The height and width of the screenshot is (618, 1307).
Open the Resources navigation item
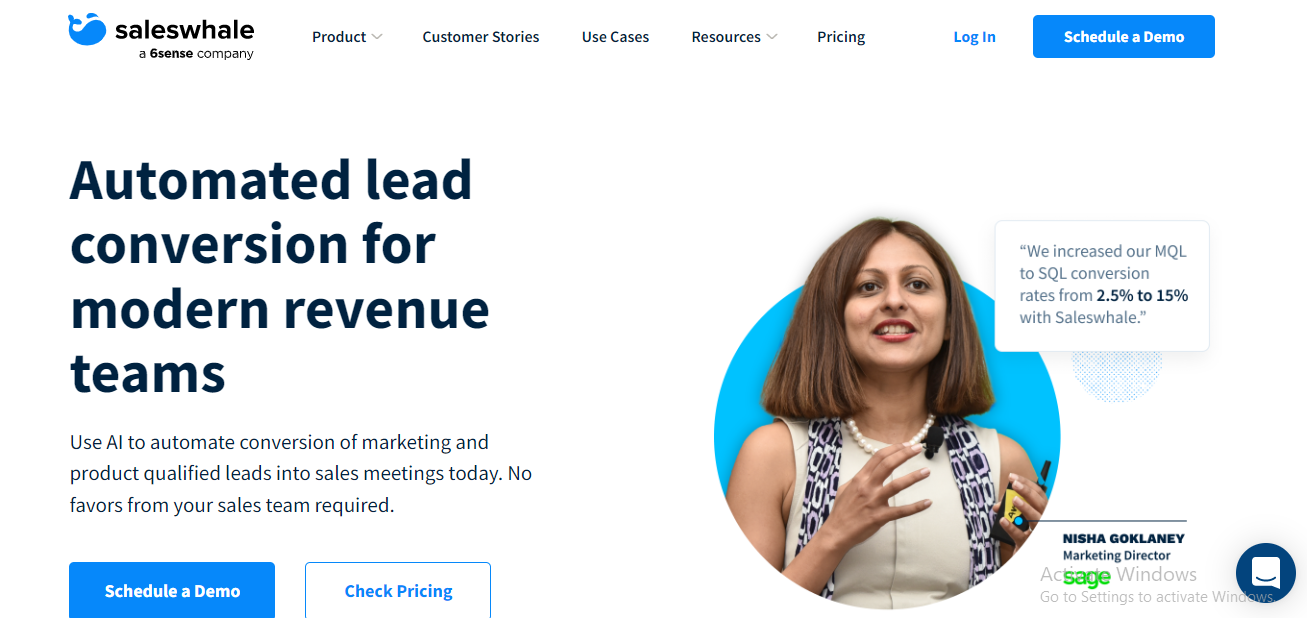726,37
